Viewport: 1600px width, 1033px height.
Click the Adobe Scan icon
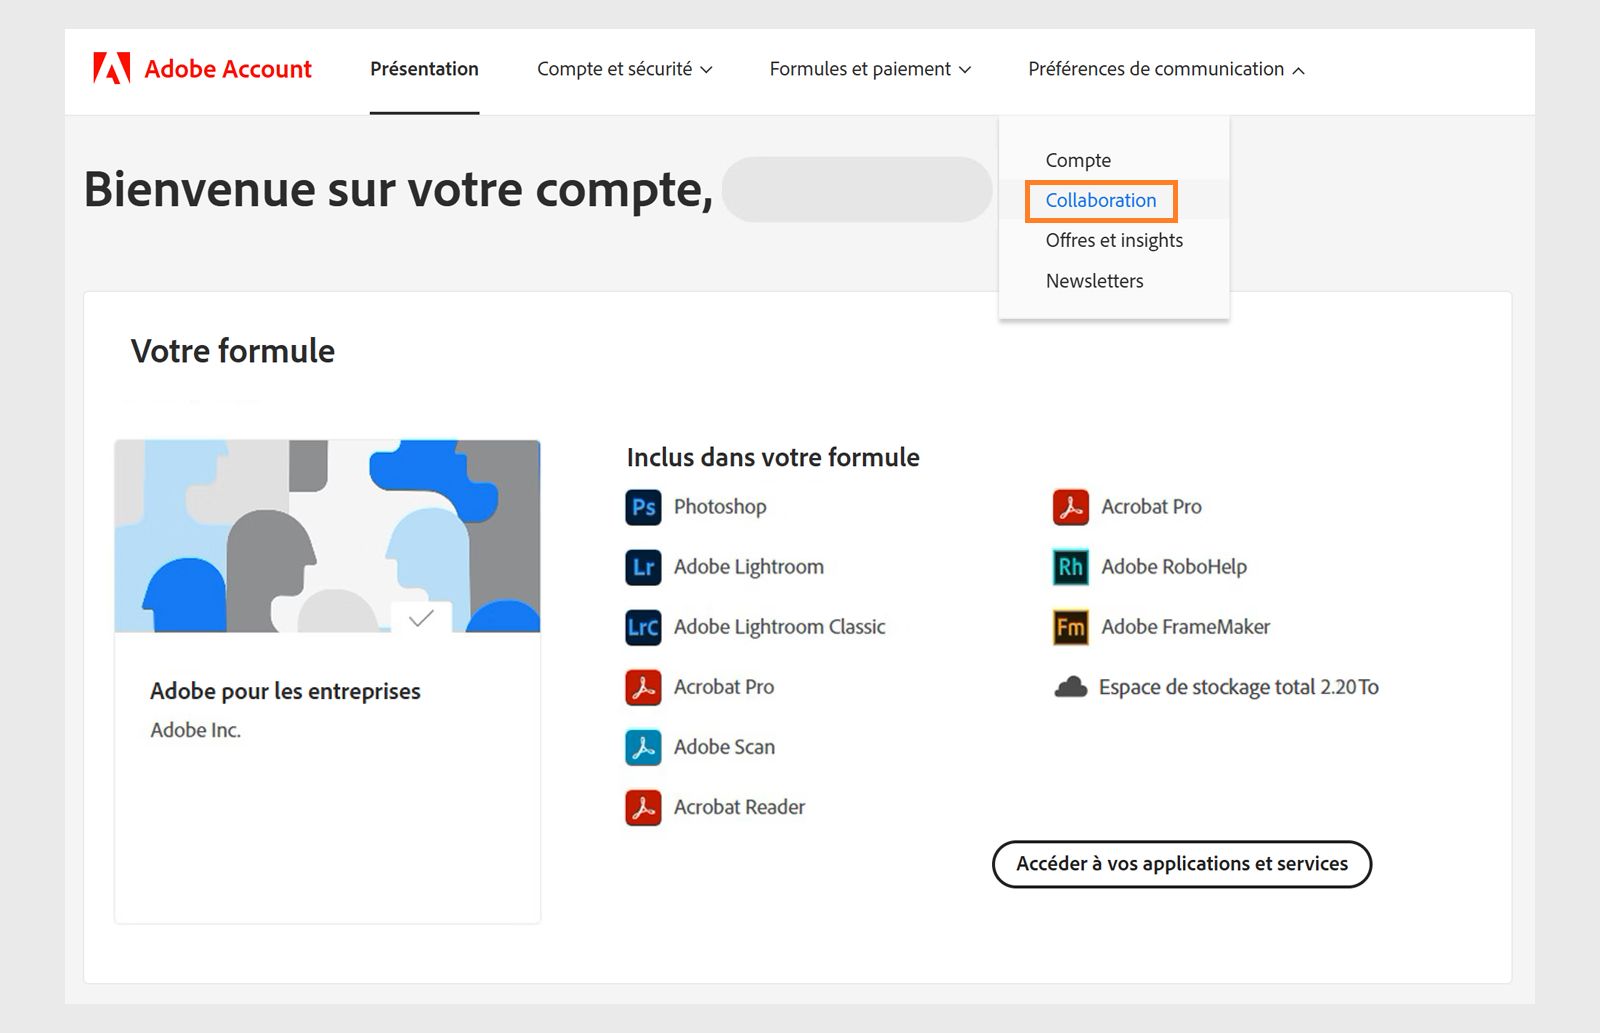click(643, 747)
